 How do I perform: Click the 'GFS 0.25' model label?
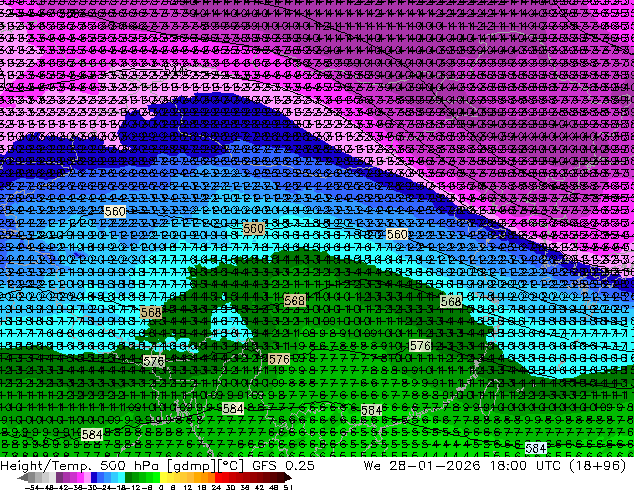(x=283, y=465)
